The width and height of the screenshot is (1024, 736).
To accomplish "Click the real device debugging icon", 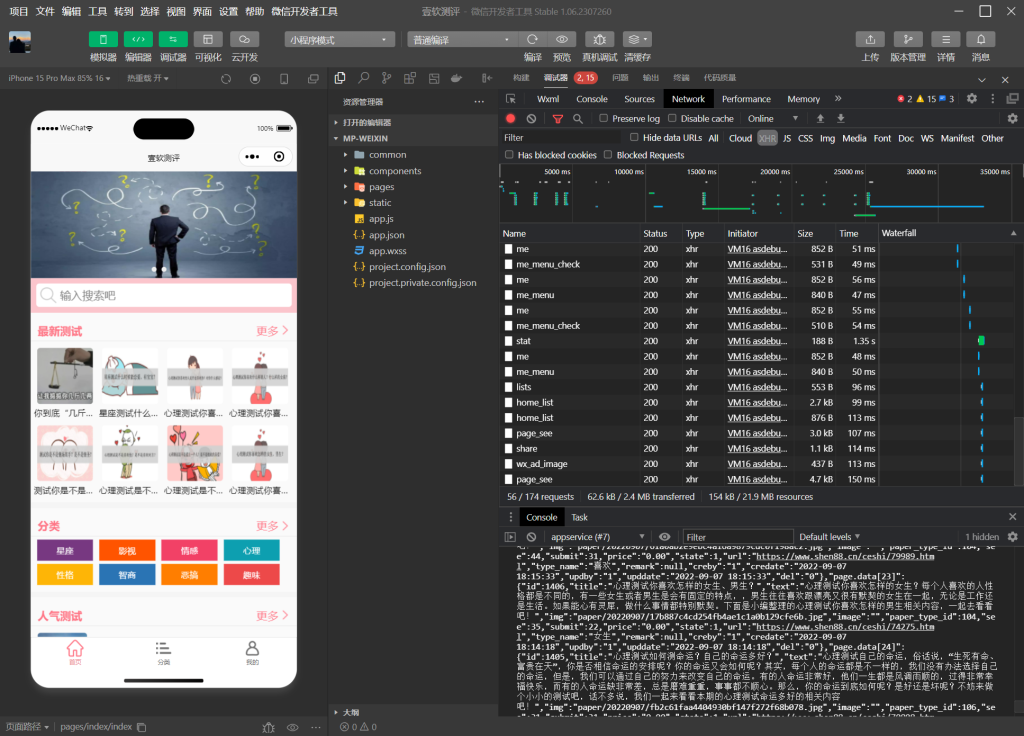I will pyautogui.click(x=599, y=39).
